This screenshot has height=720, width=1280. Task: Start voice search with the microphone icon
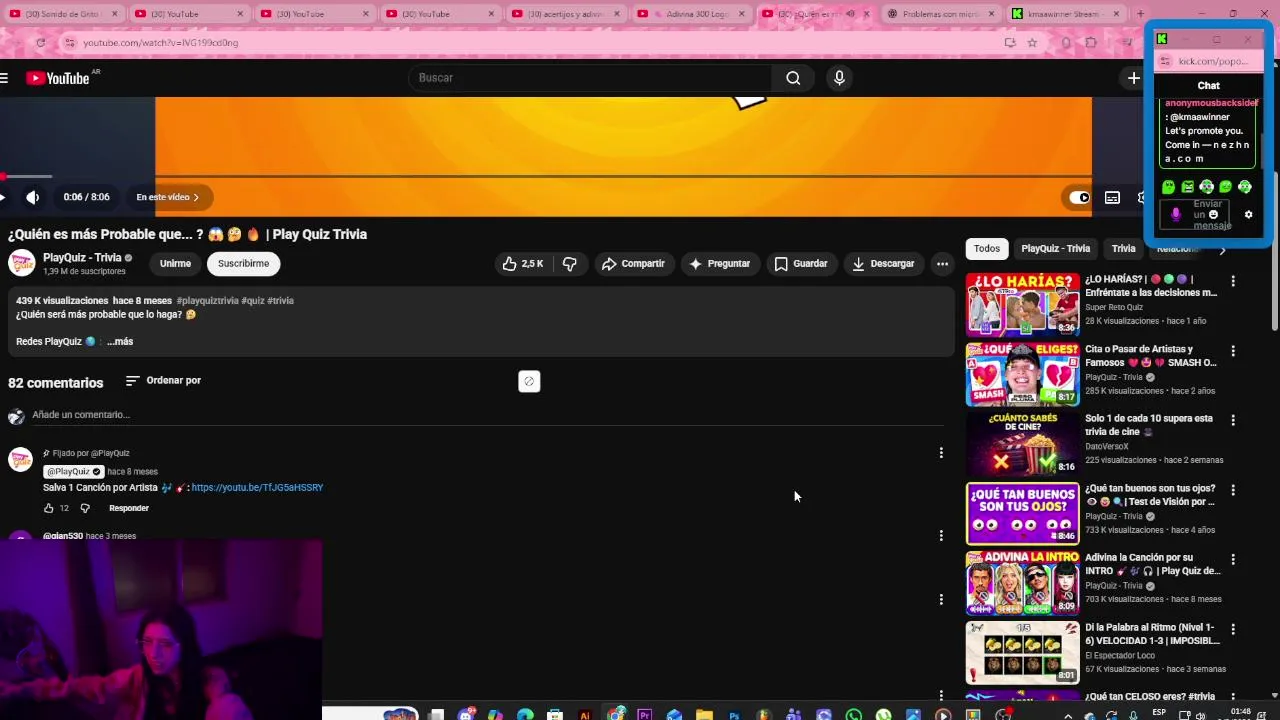(839, 78)
